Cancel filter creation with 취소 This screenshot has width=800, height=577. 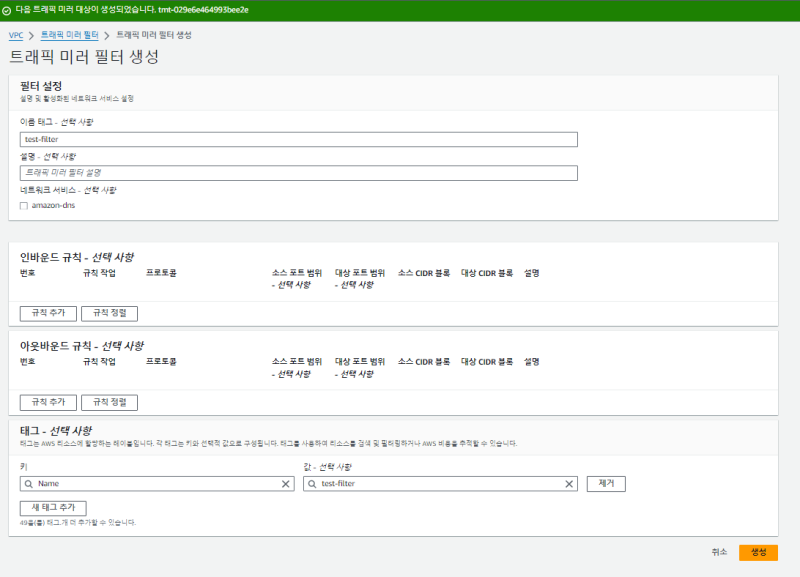pyautogui.click(x=719, y=552)
